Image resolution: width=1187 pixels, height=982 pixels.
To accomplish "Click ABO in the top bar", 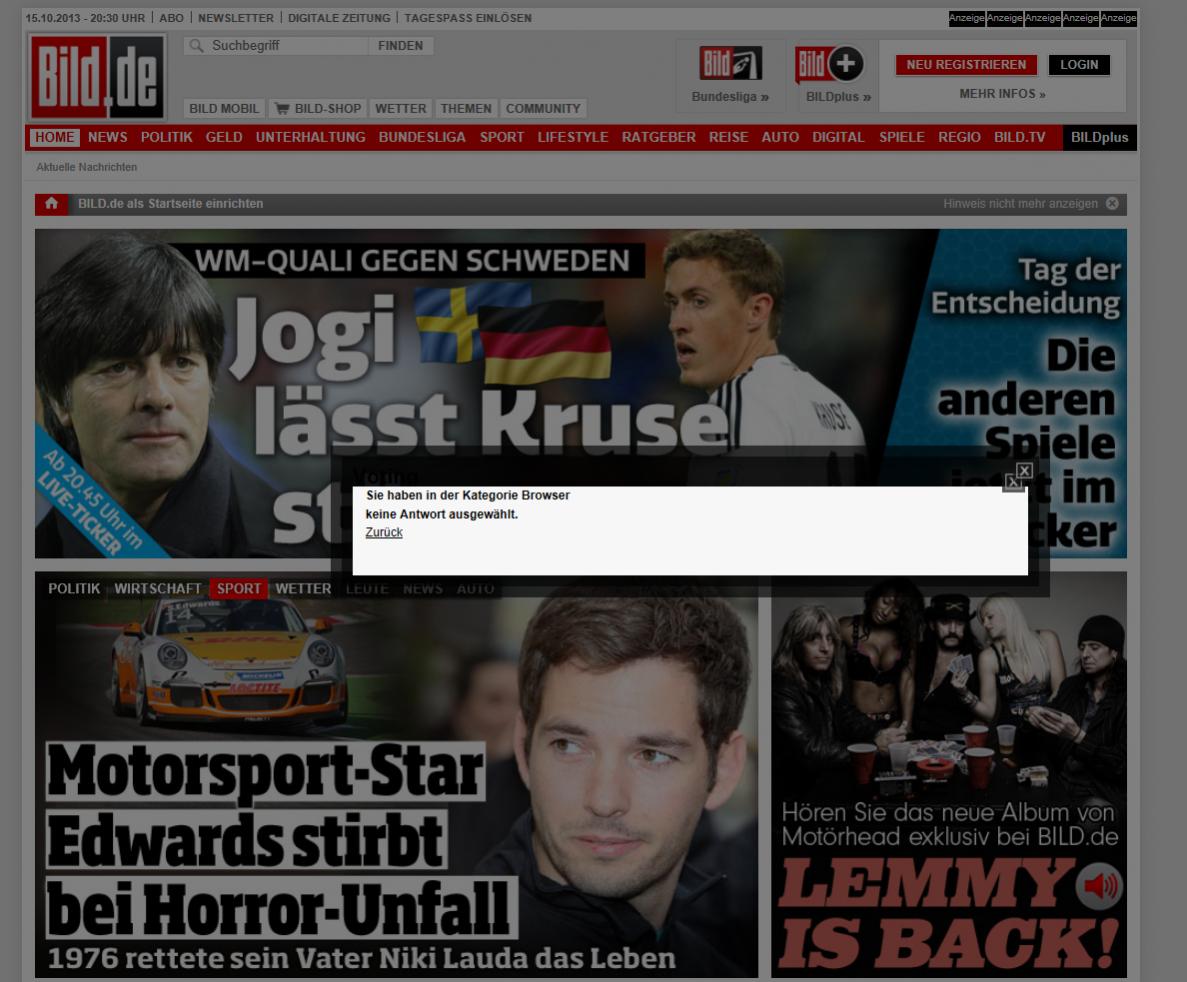I will [x=171, y=17].
